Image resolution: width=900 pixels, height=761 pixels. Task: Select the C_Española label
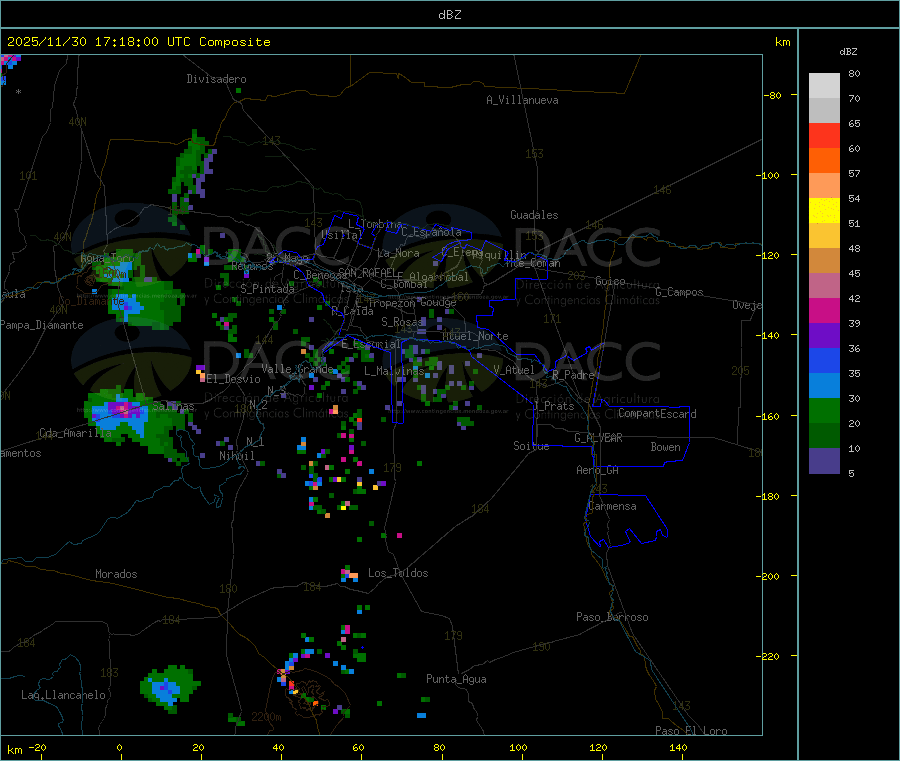(431, 232)
